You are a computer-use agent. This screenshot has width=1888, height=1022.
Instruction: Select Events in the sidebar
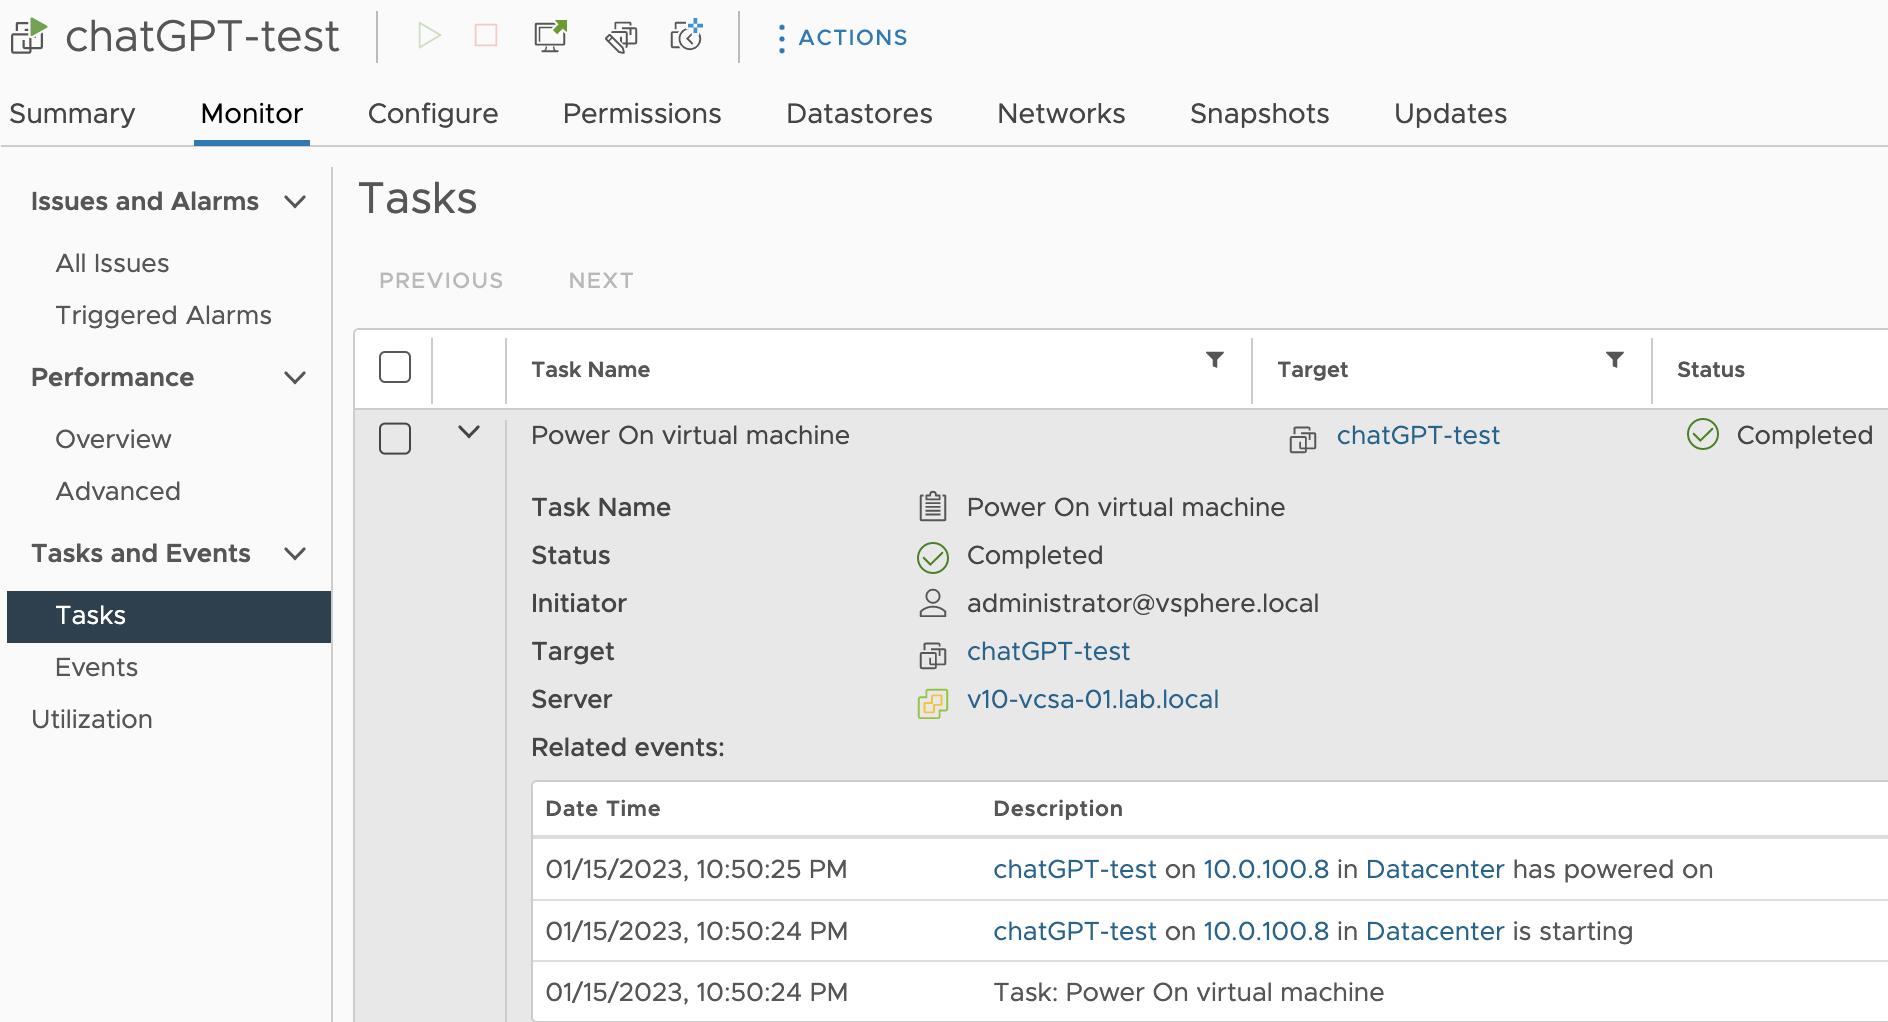tap(97, 668)
